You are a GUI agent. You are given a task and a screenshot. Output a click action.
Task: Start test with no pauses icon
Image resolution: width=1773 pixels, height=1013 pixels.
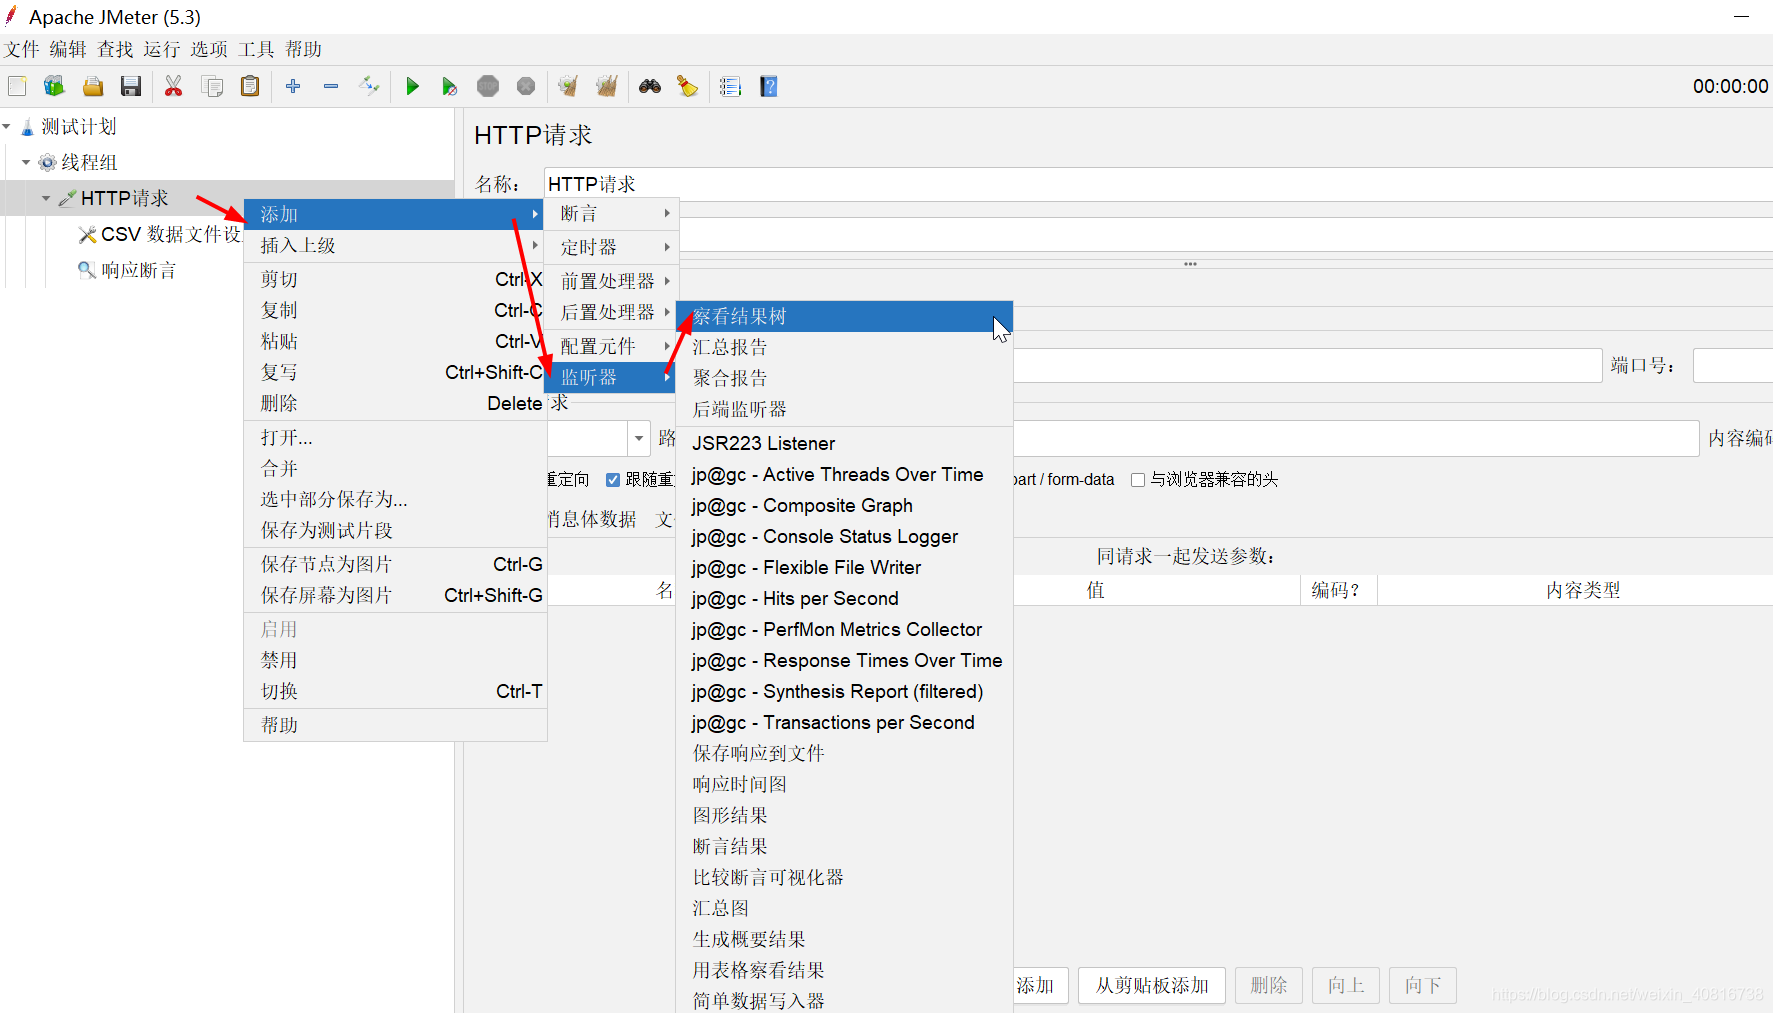tap(450, 87)
